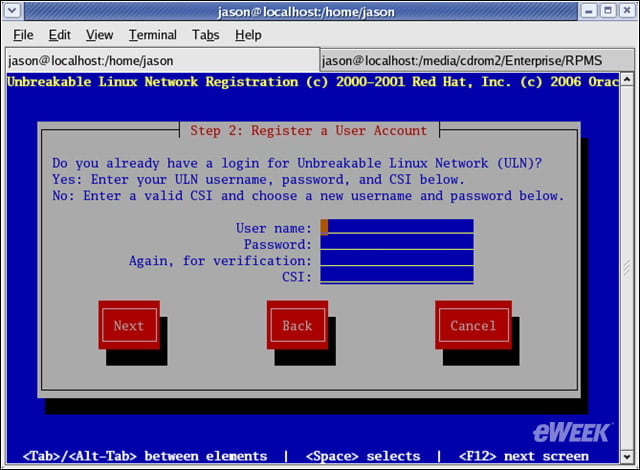Open the Help menu
The height and width of the screenshot is (470, 640).
tap(248, 35)
